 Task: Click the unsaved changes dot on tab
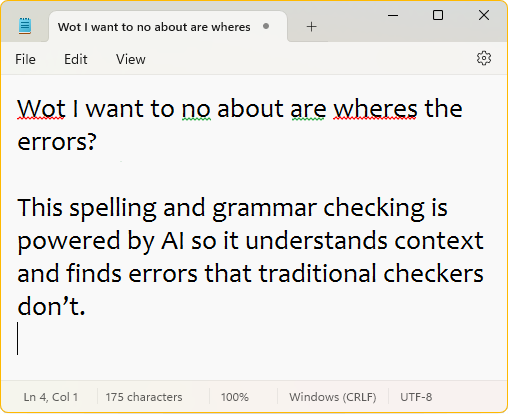click(266, 26)
